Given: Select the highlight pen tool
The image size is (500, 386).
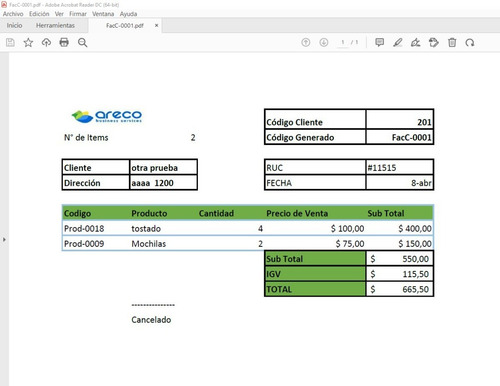Looking at the screenshot, I should pos(398,43).
